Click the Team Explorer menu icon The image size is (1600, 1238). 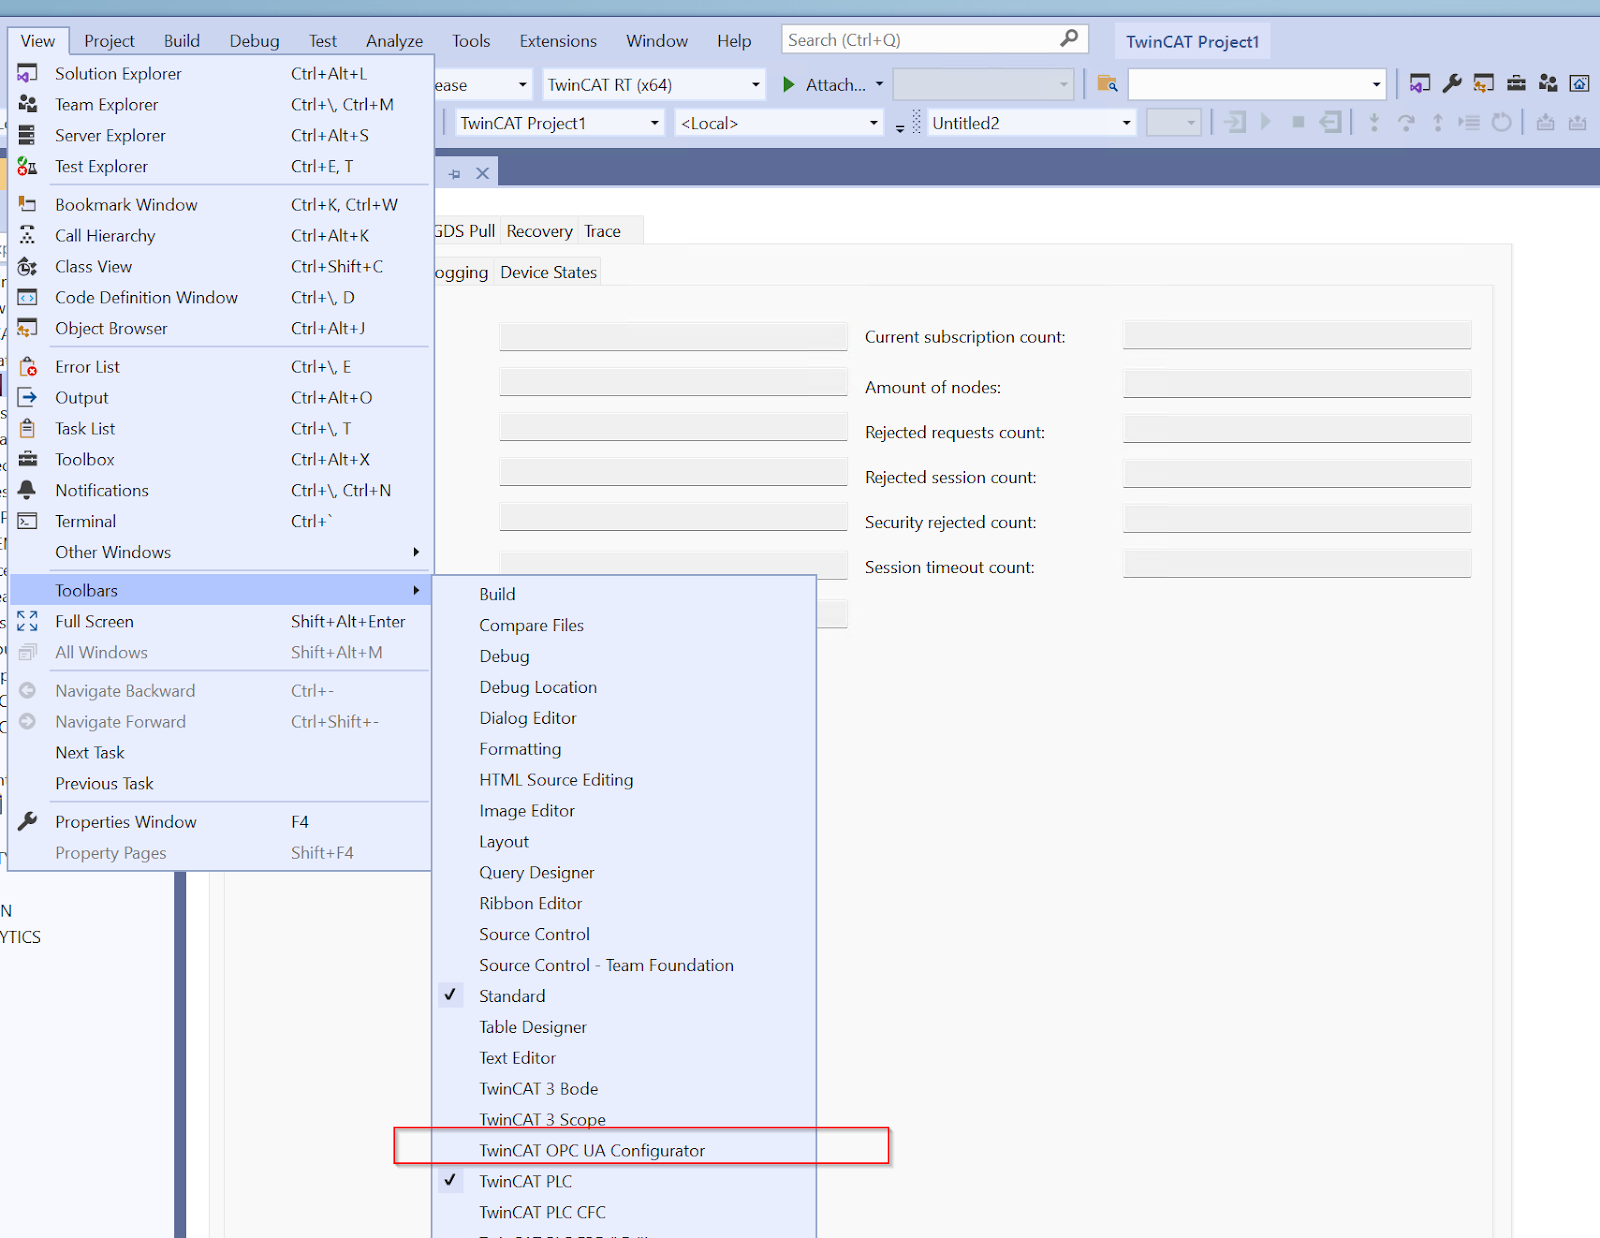[28, 104]
